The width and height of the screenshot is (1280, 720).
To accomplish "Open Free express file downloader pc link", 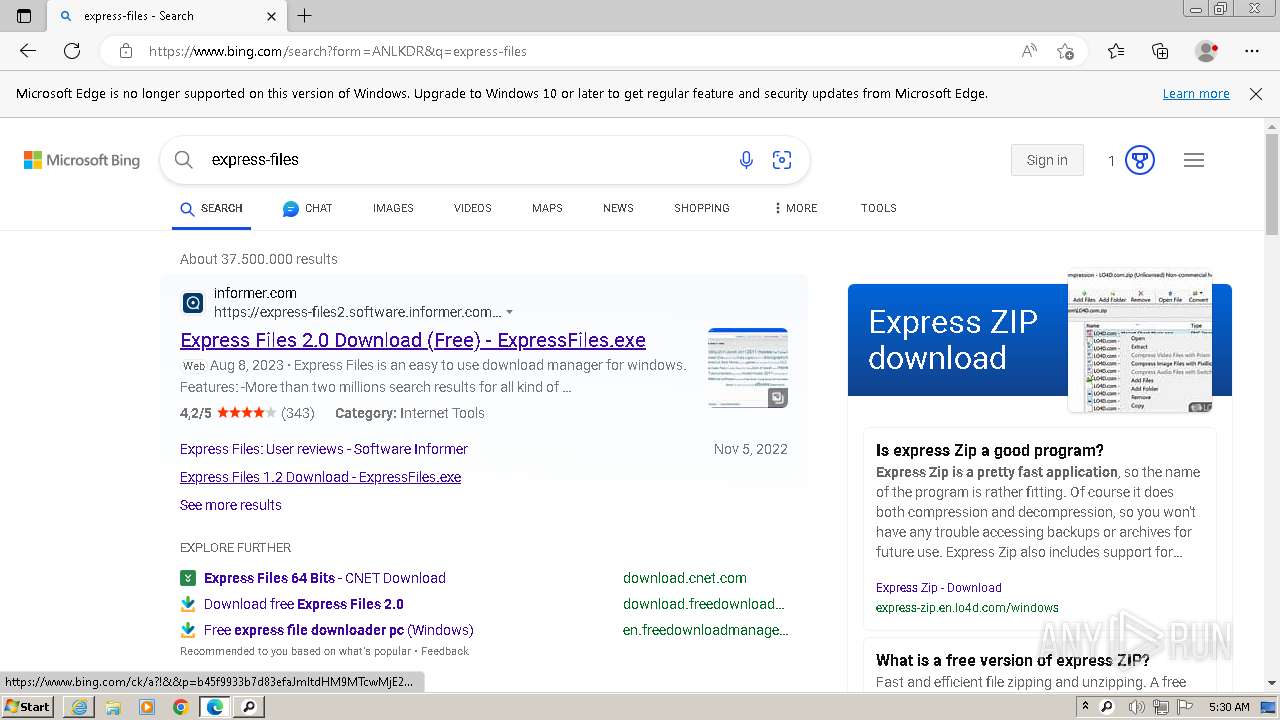I will click(x=339, y=630).
